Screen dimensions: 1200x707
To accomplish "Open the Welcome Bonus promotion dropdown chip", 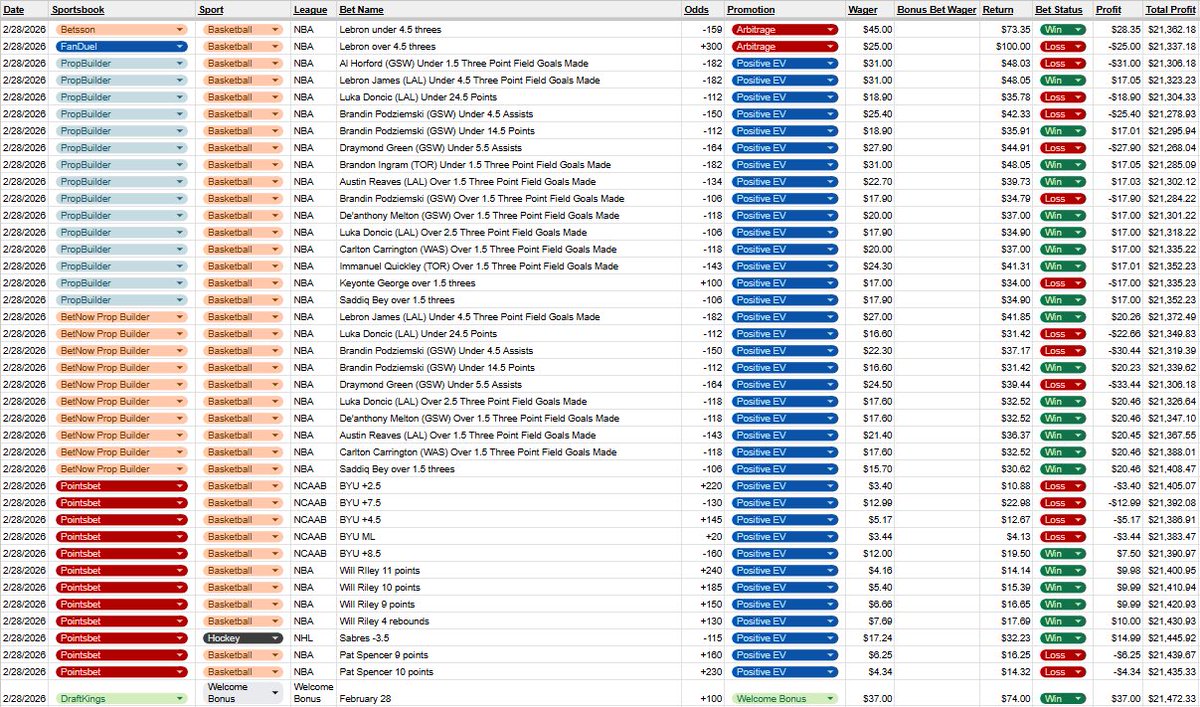I will click(x=785, y=698).
